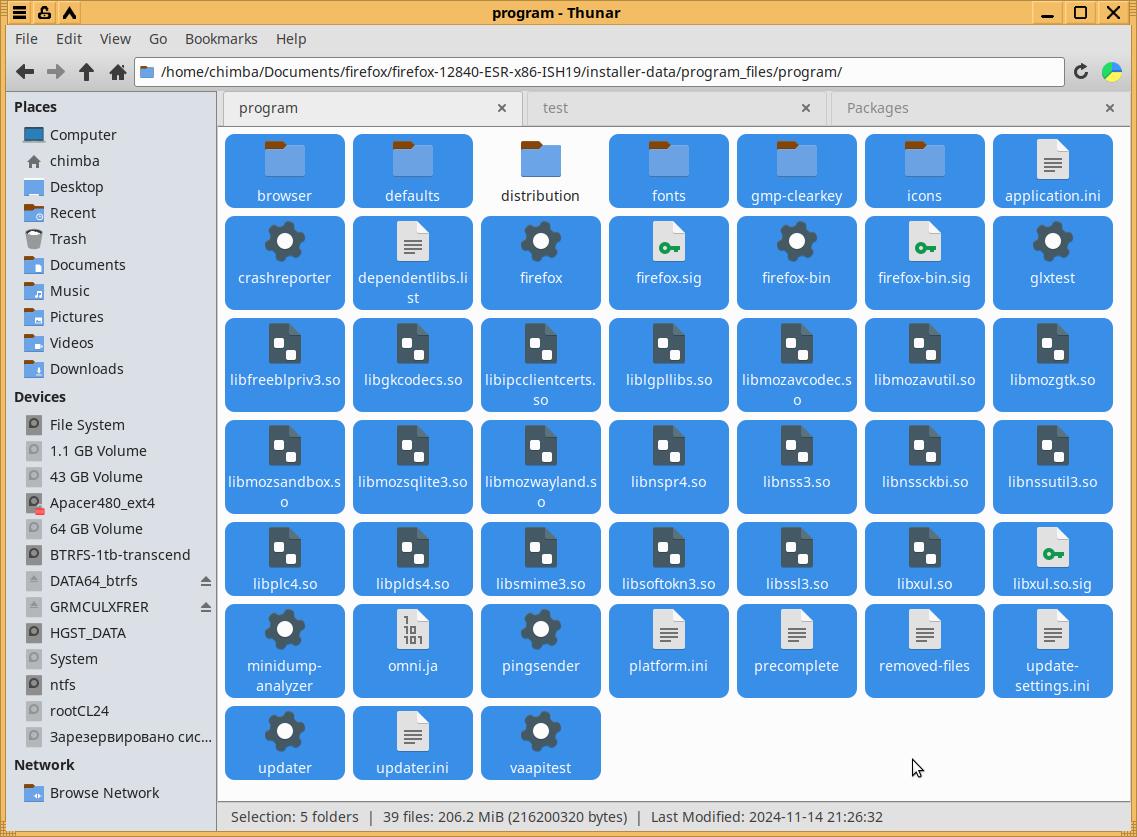This screenshot has height=837, width=1137.
Task: Open Desktop in the sidebar
Action: [x=111, y=187]
